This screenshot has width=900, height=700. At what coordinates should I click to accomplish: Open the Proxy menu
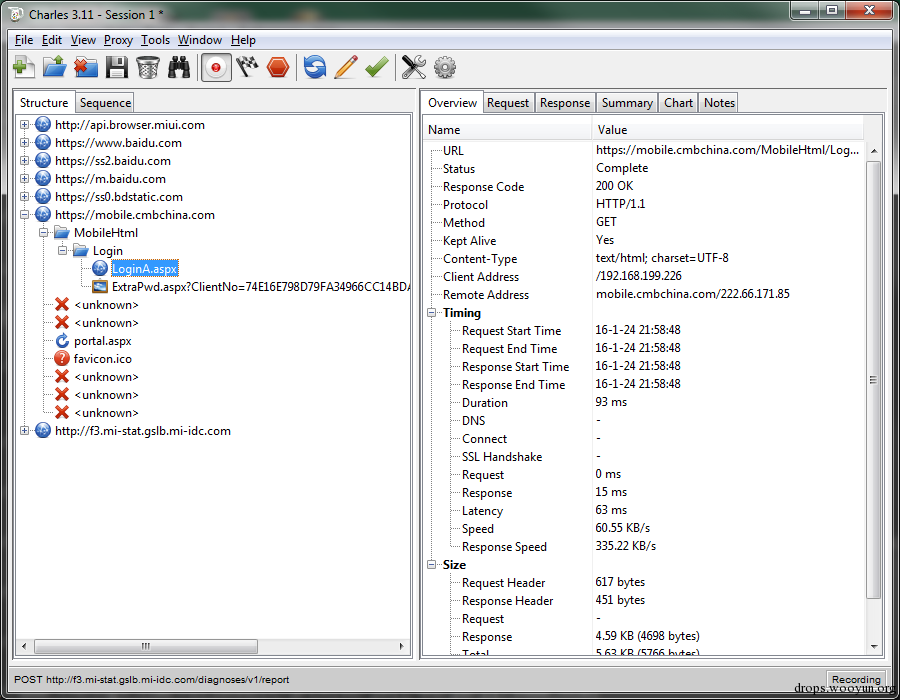pyautogui.click(x=118, y=40)
